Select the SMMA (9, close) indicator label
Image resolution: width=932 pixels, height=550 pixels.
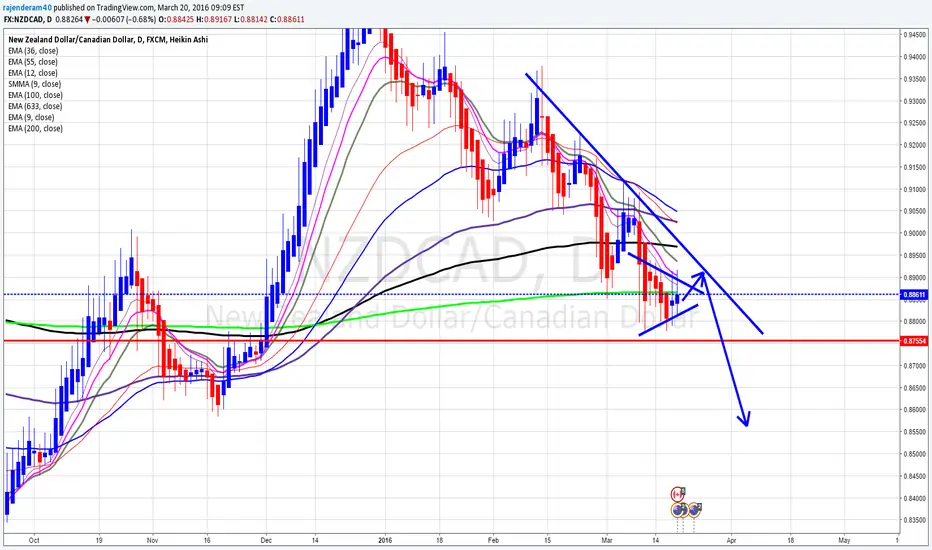(35, 84)
